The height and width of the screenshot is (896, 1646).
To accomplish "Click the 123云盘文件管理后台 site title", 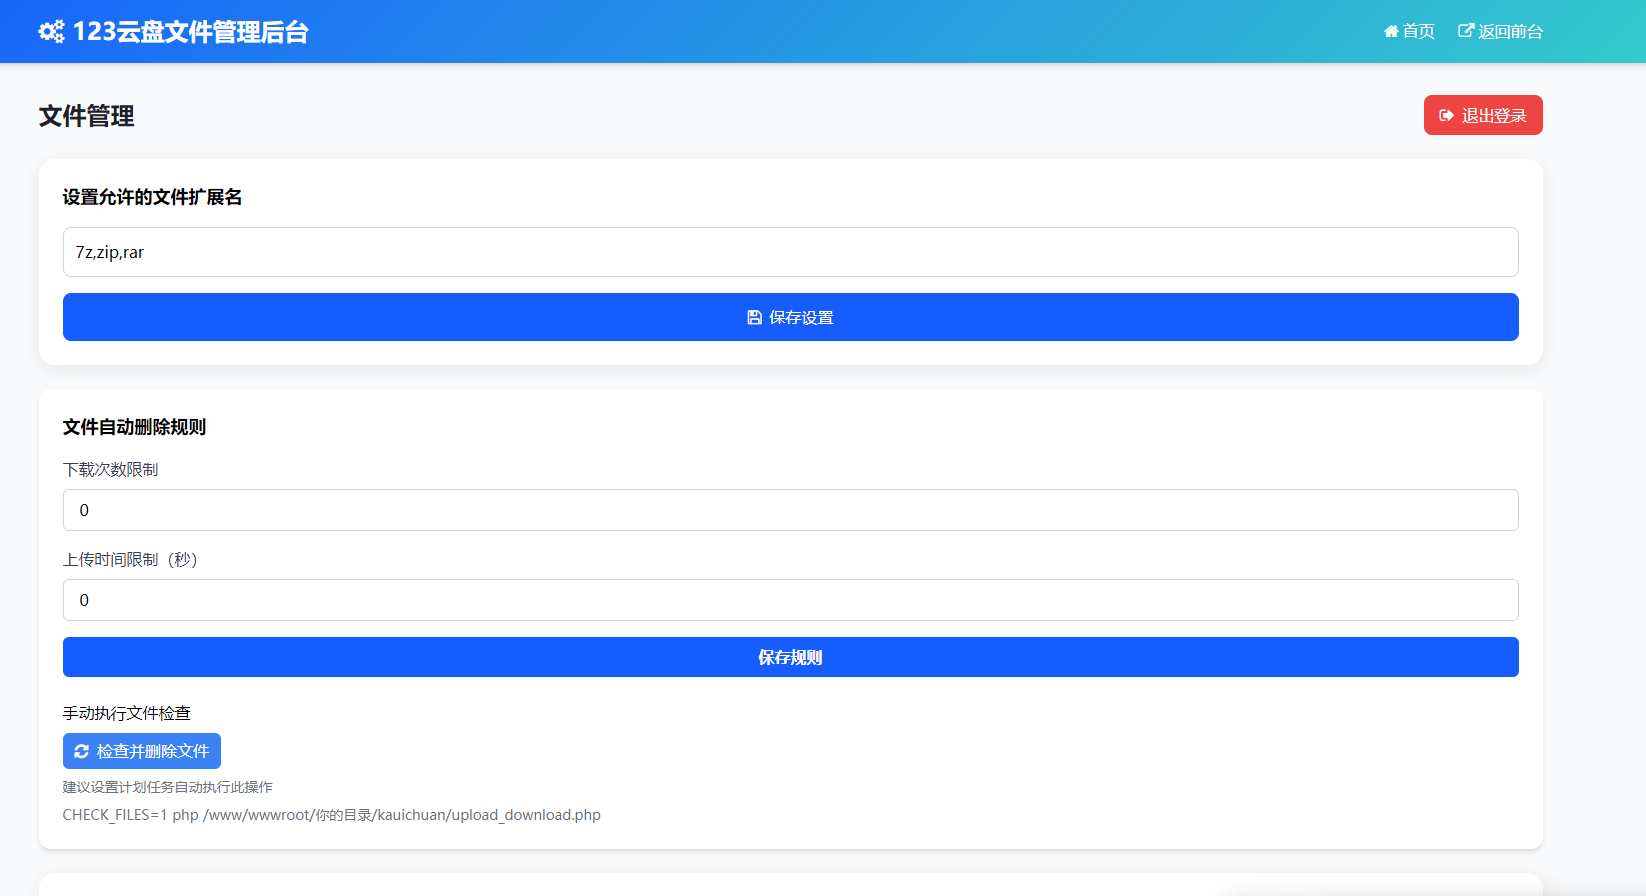I will click(190, 32).
